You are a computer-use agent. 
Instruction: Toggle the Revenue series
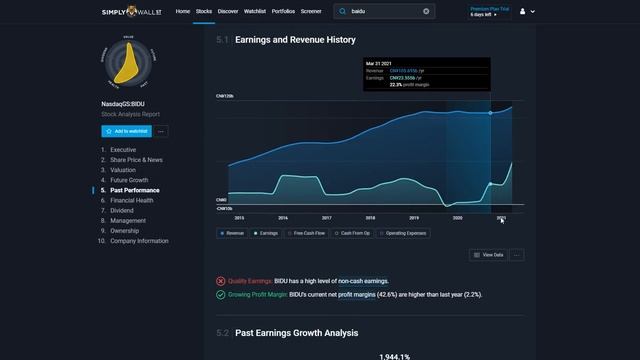pos(232,233)
